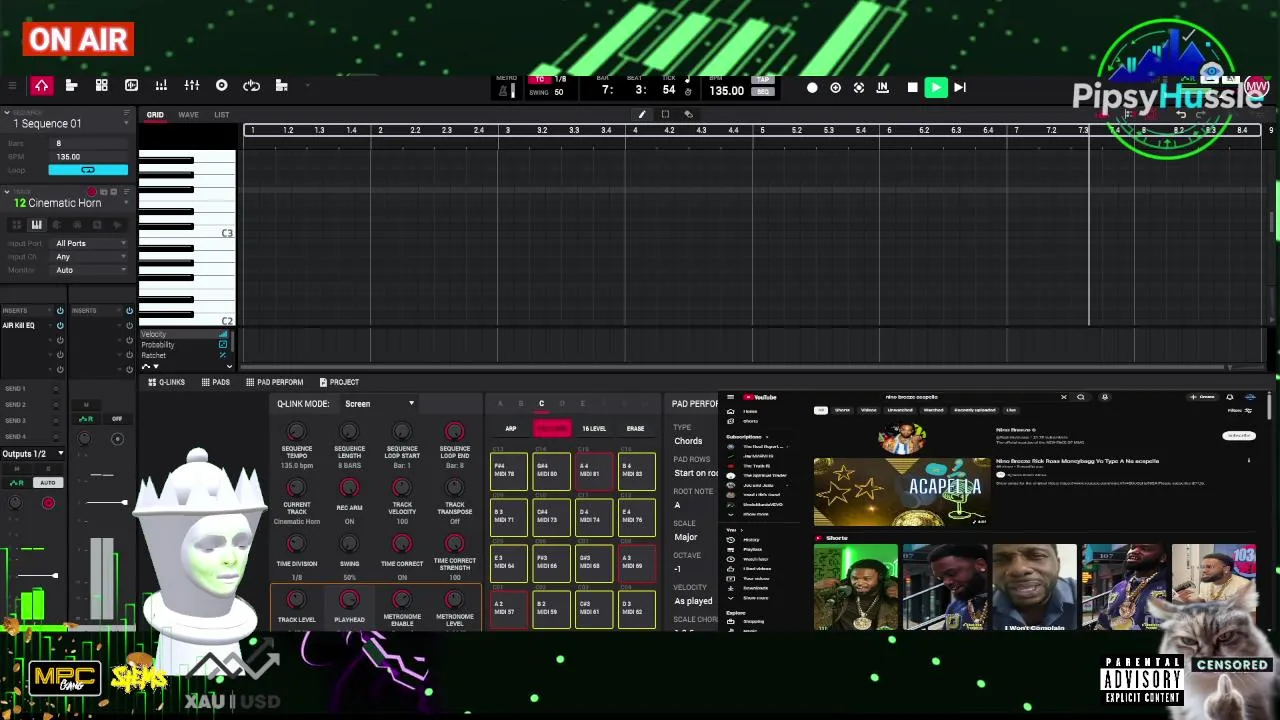This screenshot has height=720, width=1280.
Task: Open the PROJECT tab
Action: [339, 382]
